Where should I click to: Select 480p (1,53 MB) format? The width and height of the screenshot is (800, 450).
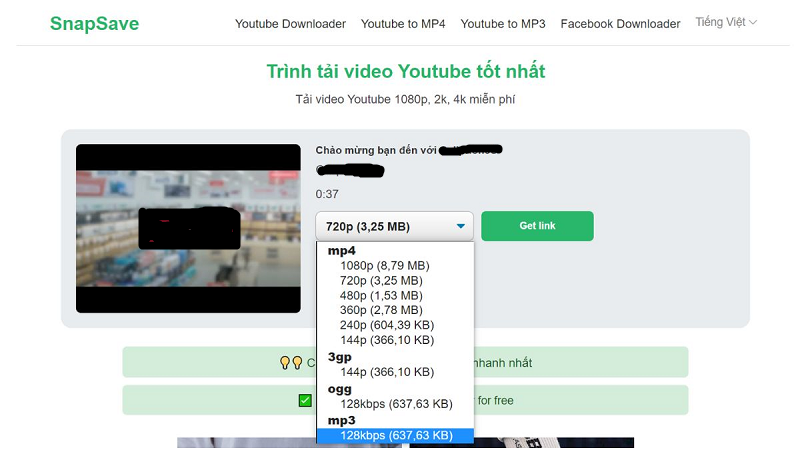pos(381,296)
